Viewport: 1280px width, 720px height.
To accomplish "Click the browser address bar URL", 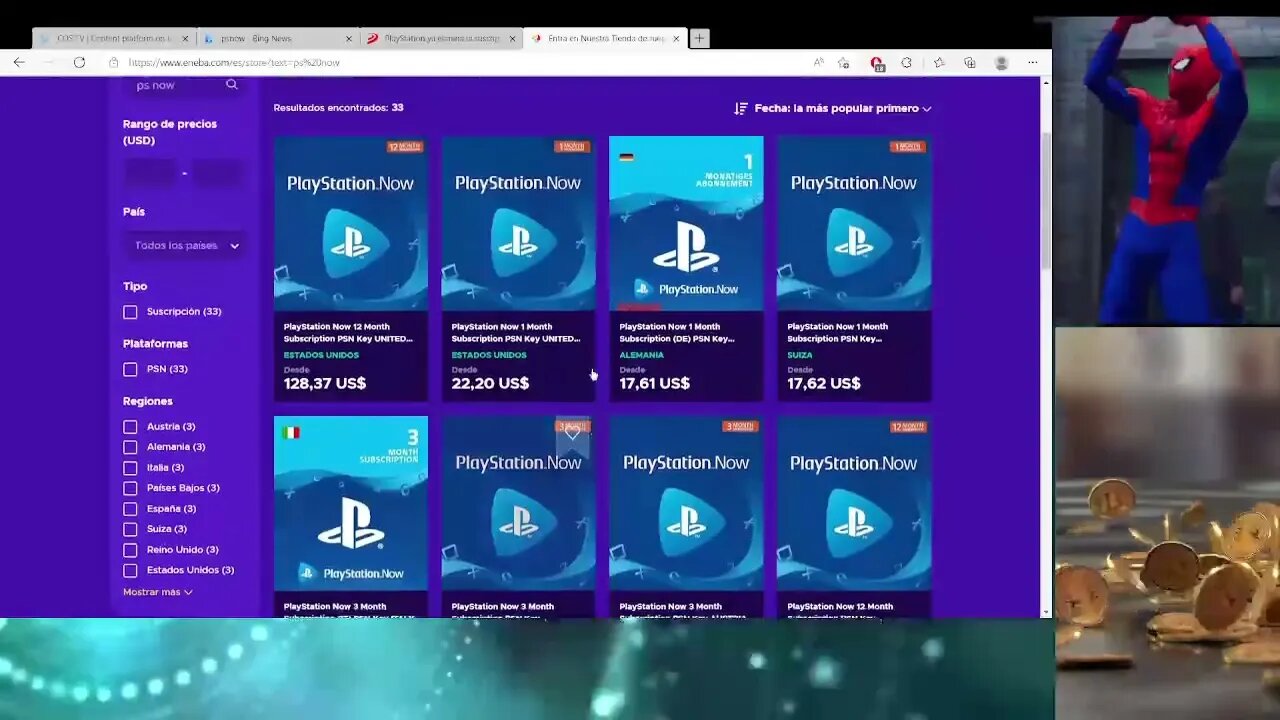I will point(234,62).
